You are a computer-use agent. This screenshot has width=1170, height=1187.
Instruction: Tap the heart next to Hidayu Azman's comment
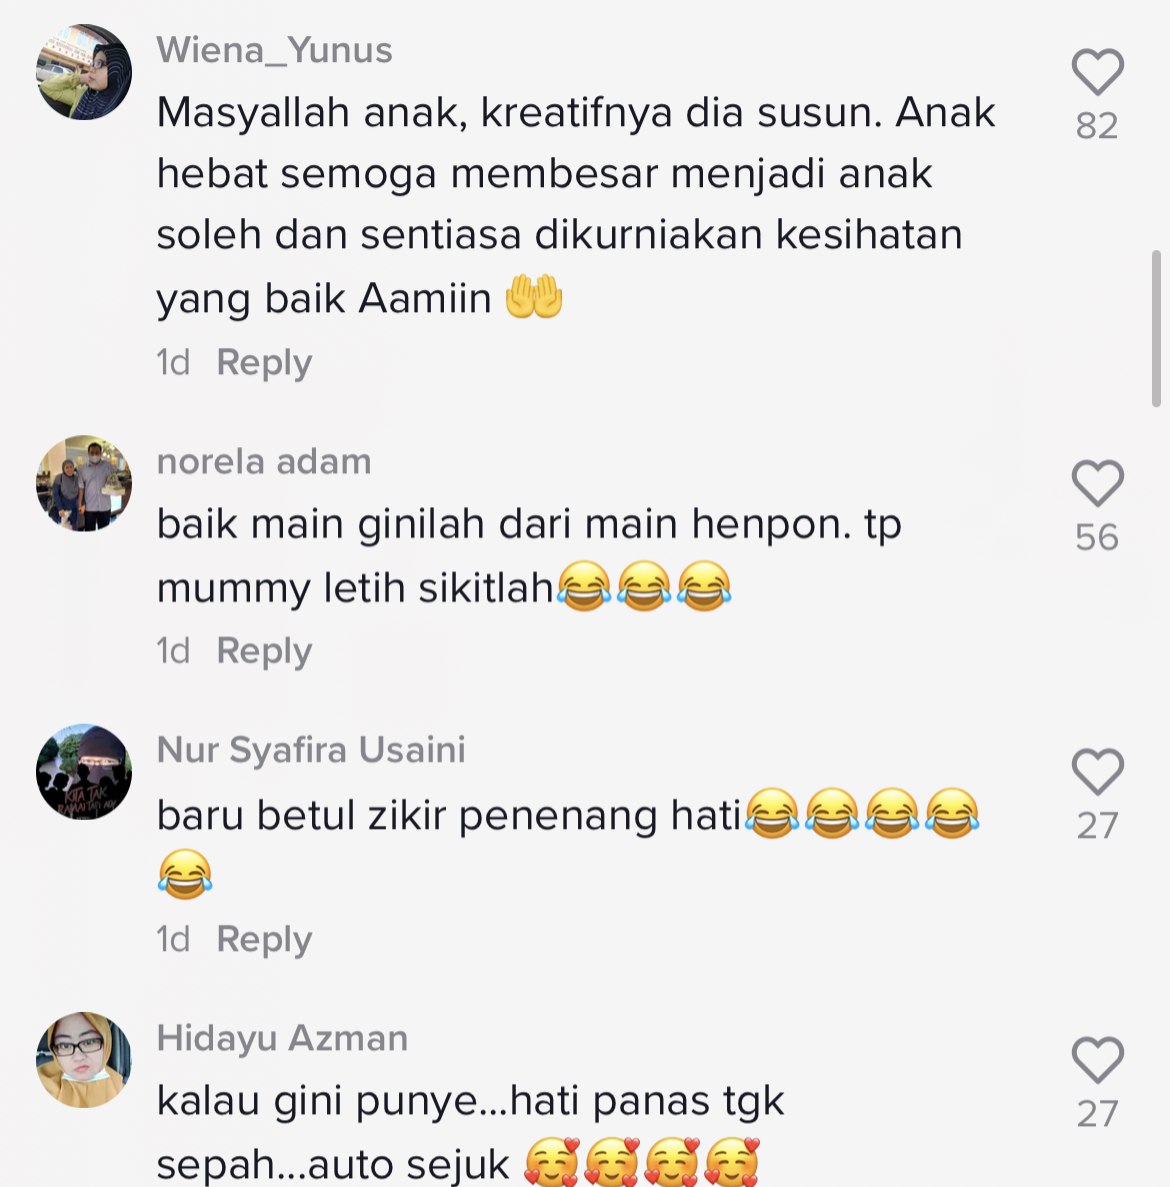1097,1060
